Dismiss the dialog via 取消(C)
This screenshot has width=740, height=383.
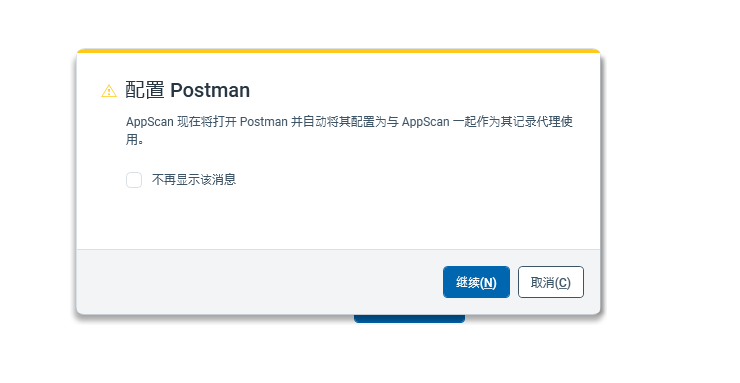click(551, 282)
